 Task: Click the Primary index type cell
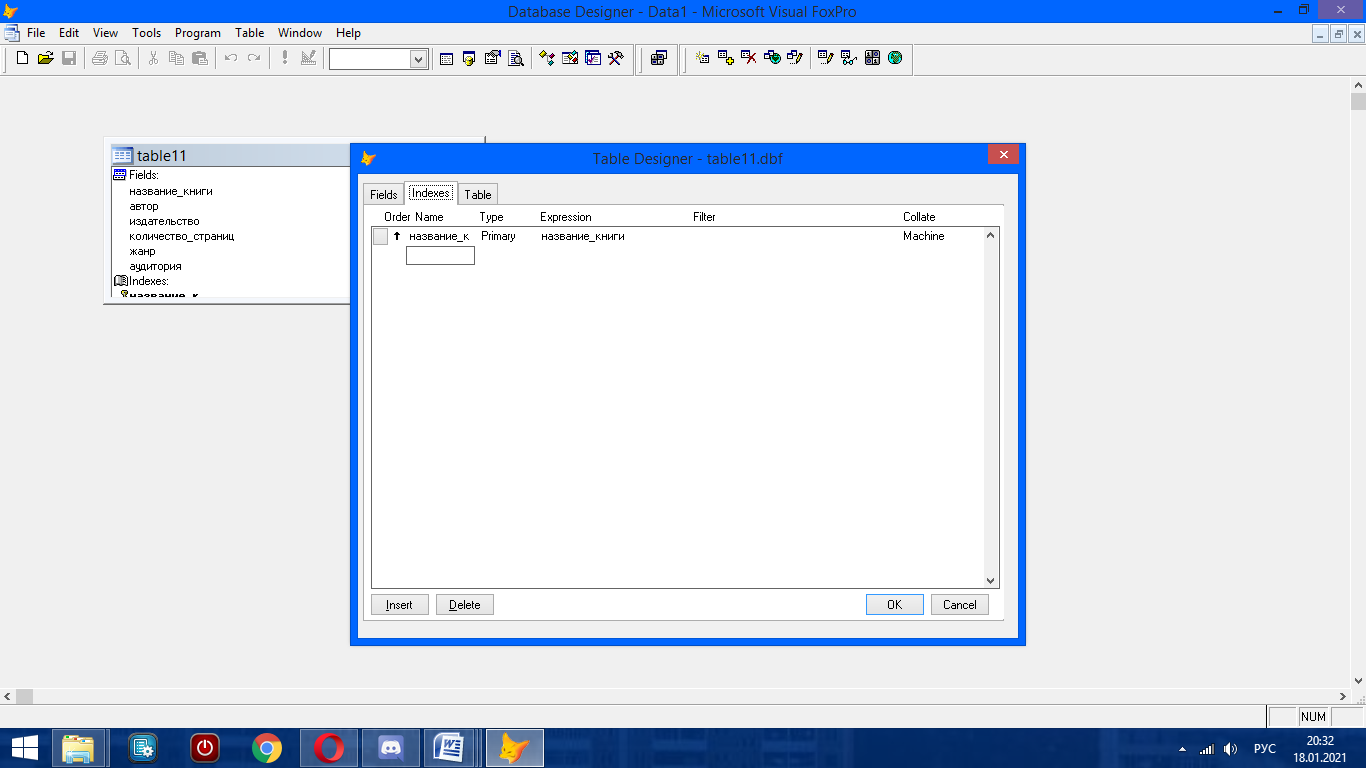498,237
